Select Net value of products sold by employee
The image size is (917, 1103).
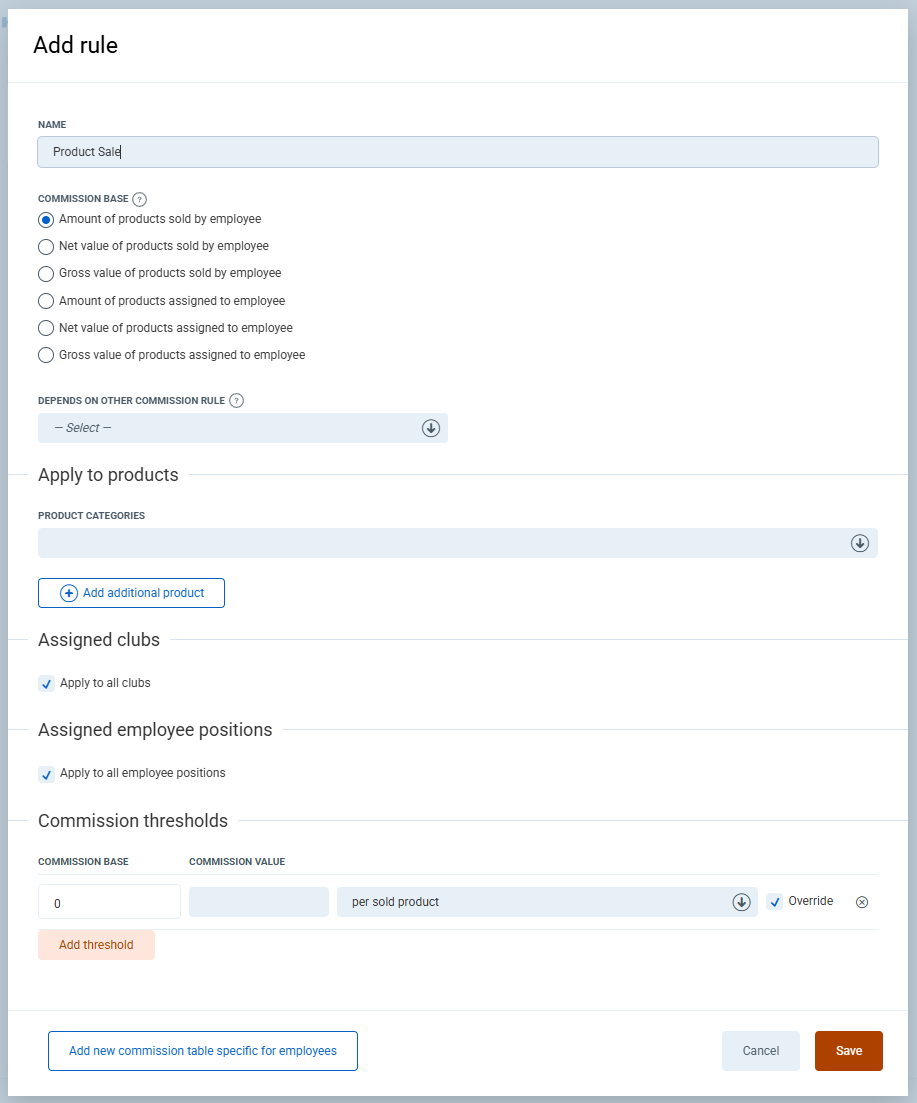pos(46,246)
